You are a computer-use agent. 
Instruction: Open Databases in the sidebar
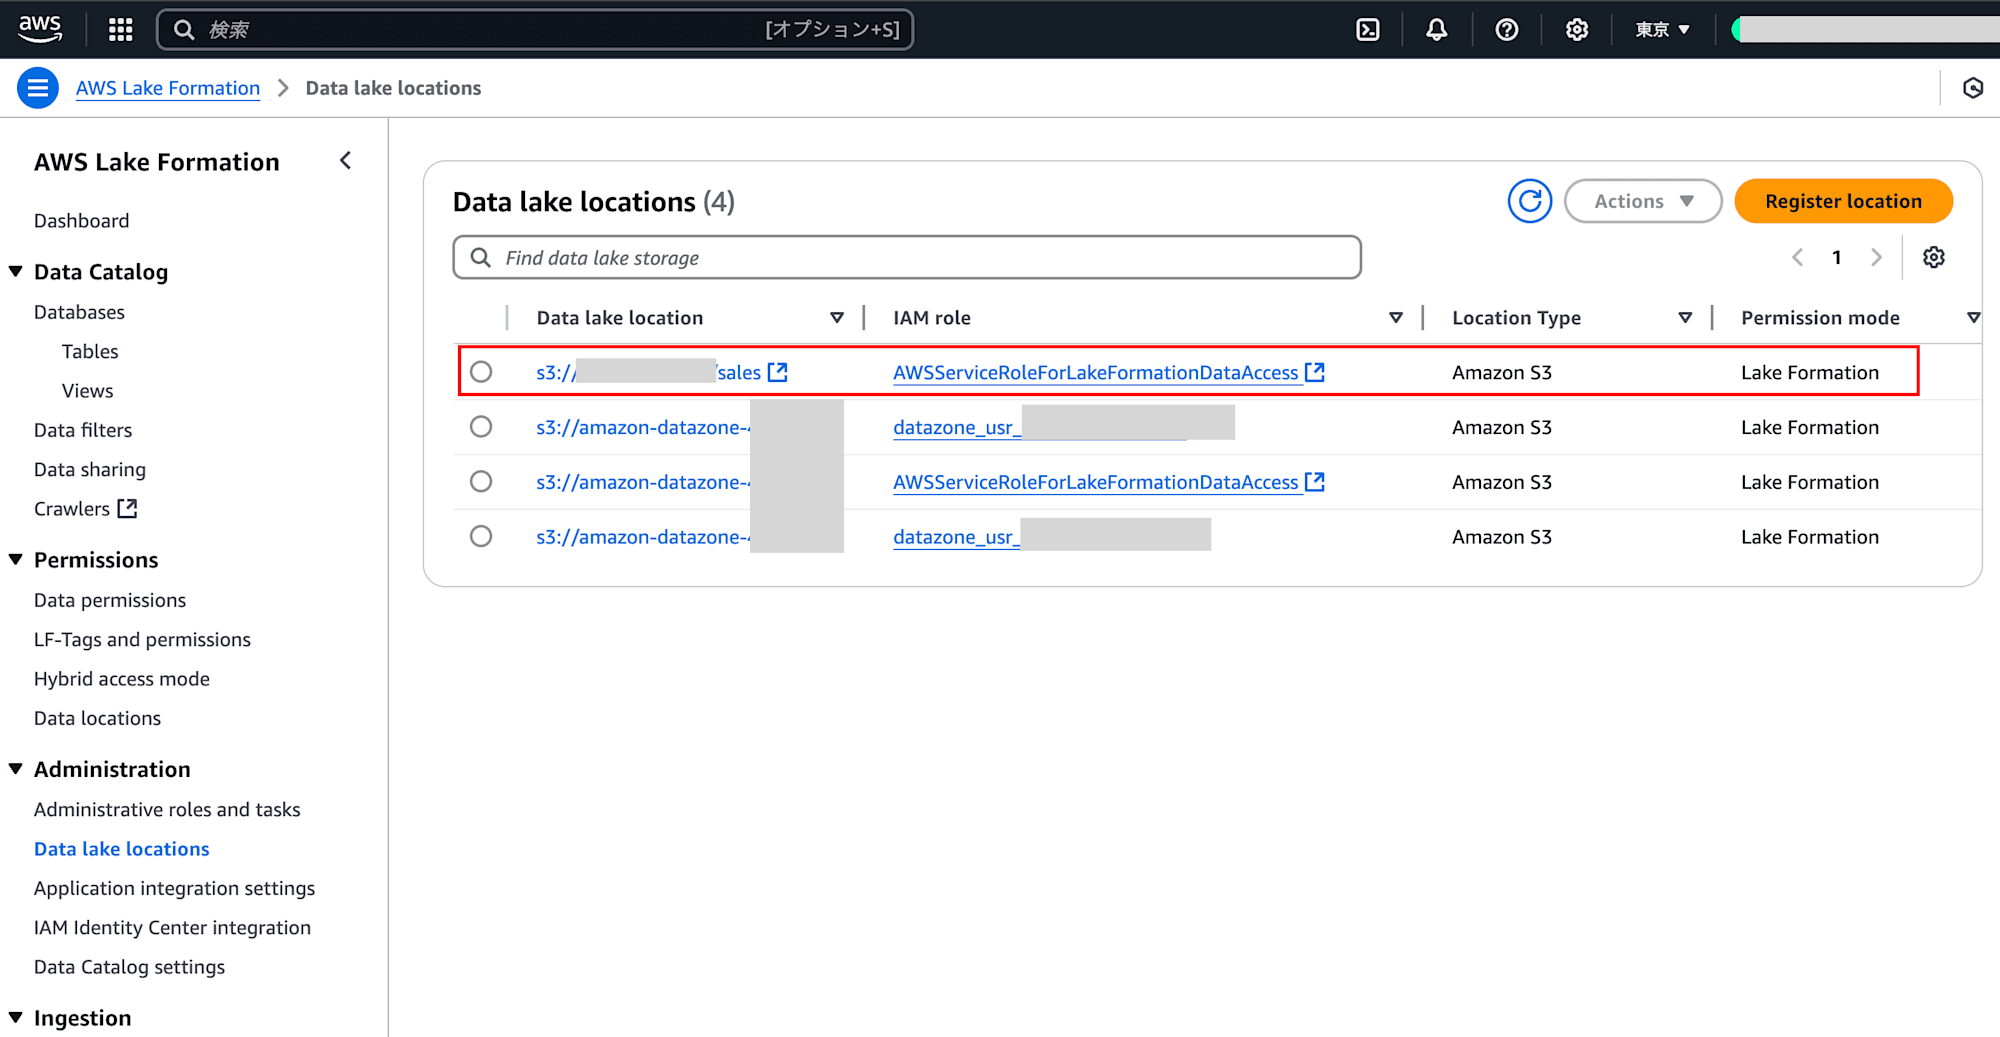(80, 312)
